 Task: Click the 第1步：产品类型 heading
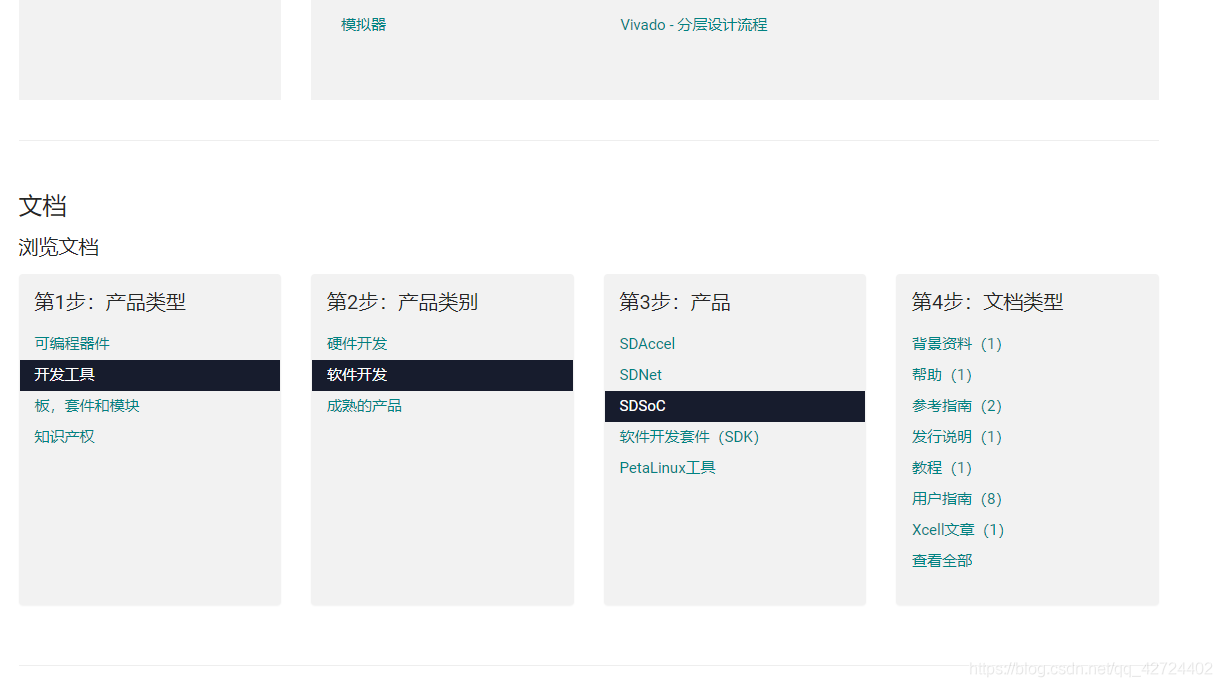coord(110,302)
